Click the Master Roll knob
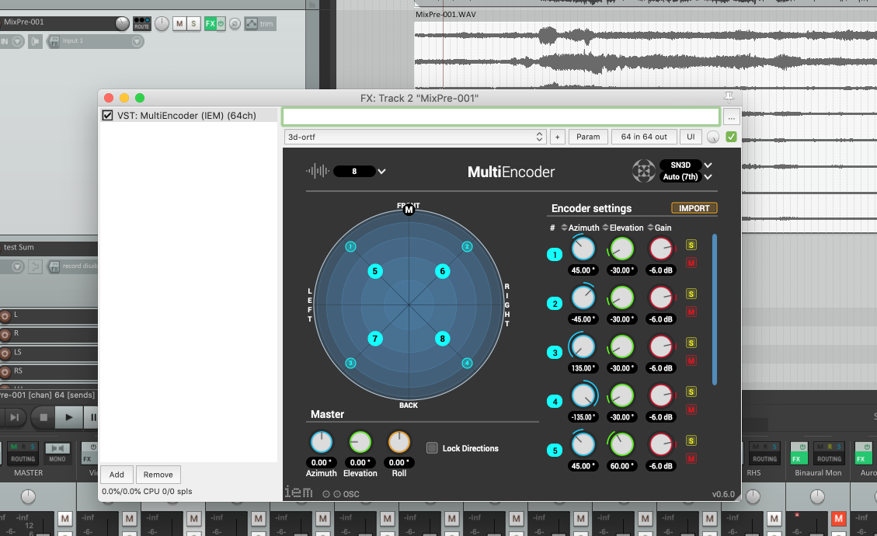Image resolution: width=877 pixels, height=536 pixels. pos(399,442)
